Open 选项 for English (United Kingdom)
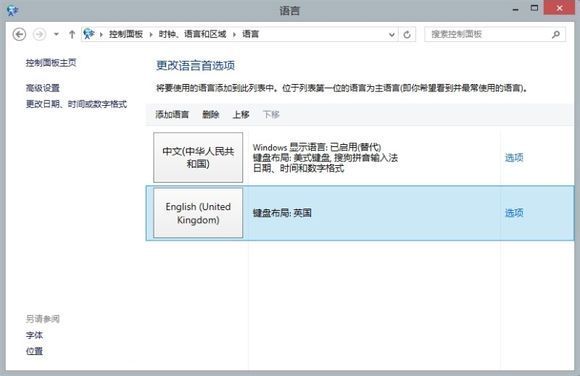The width and height of the screenshot is (580, 376). pos(514,213)
